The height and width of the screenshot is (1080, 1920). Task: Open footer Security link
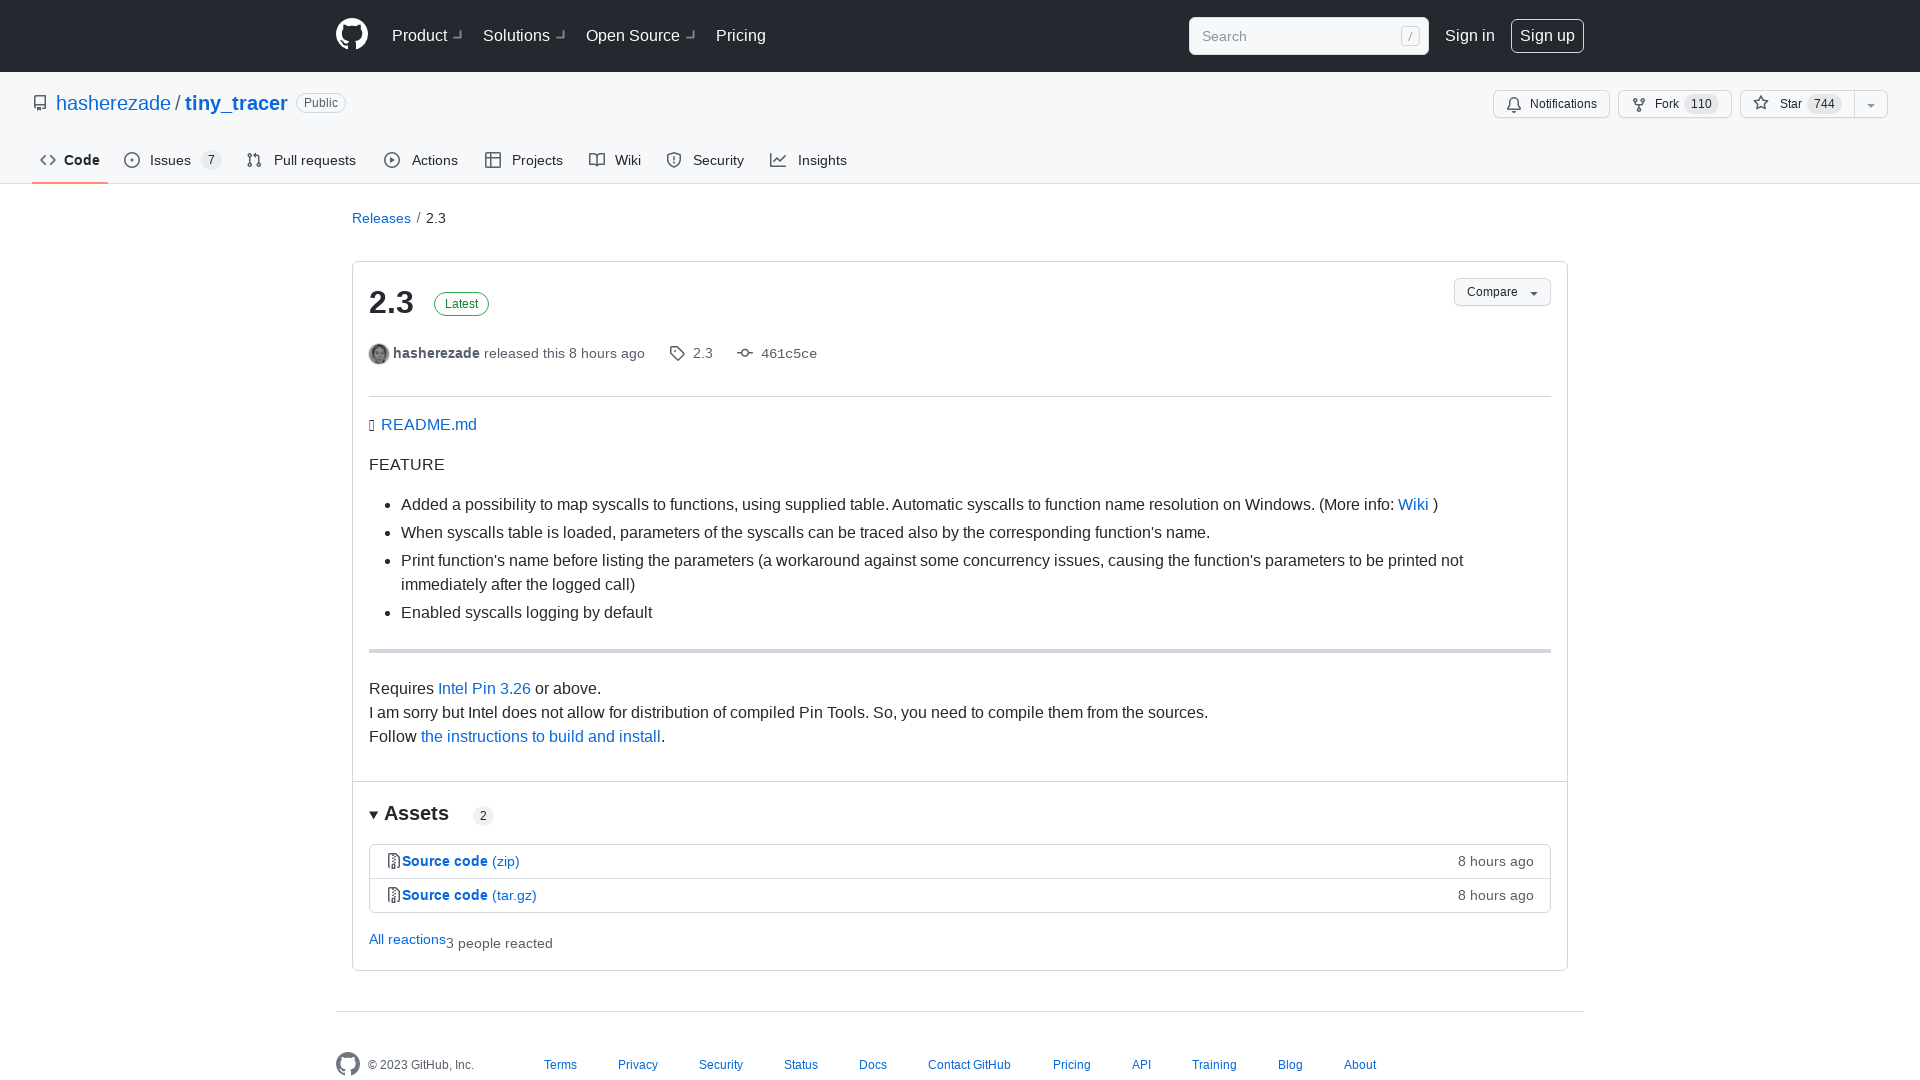click(721, 1065)
